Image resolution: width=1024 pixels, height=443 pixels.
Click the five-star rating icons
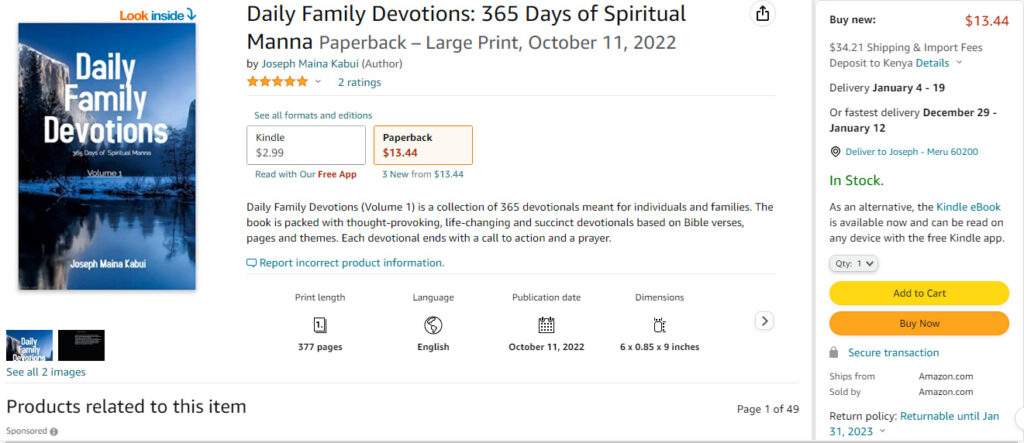[277, 82]
